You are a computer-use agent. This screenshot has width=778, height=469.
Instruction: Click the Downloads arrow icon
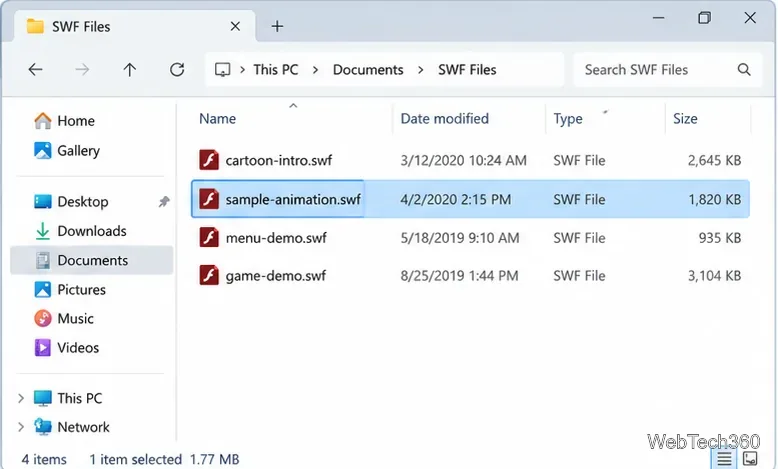click(x=43, y=231)
